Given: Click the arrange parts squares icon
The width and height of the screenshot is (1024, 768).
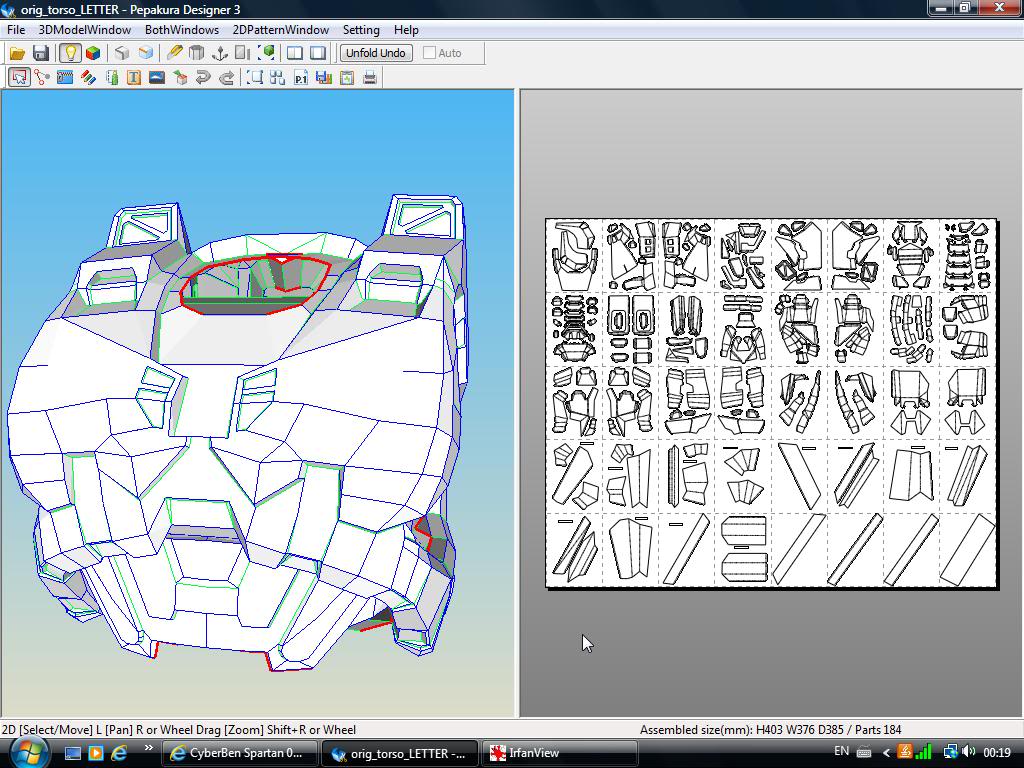Looking at the screenshot, I should pyautogui.click(x=278, y=78).
